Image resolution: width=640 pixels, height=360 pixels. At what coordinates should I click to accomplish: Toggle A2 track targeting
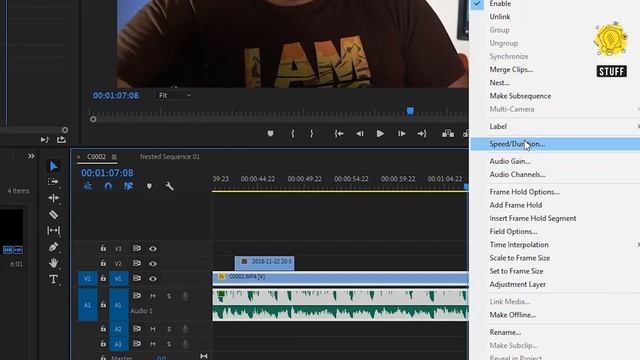118,329
